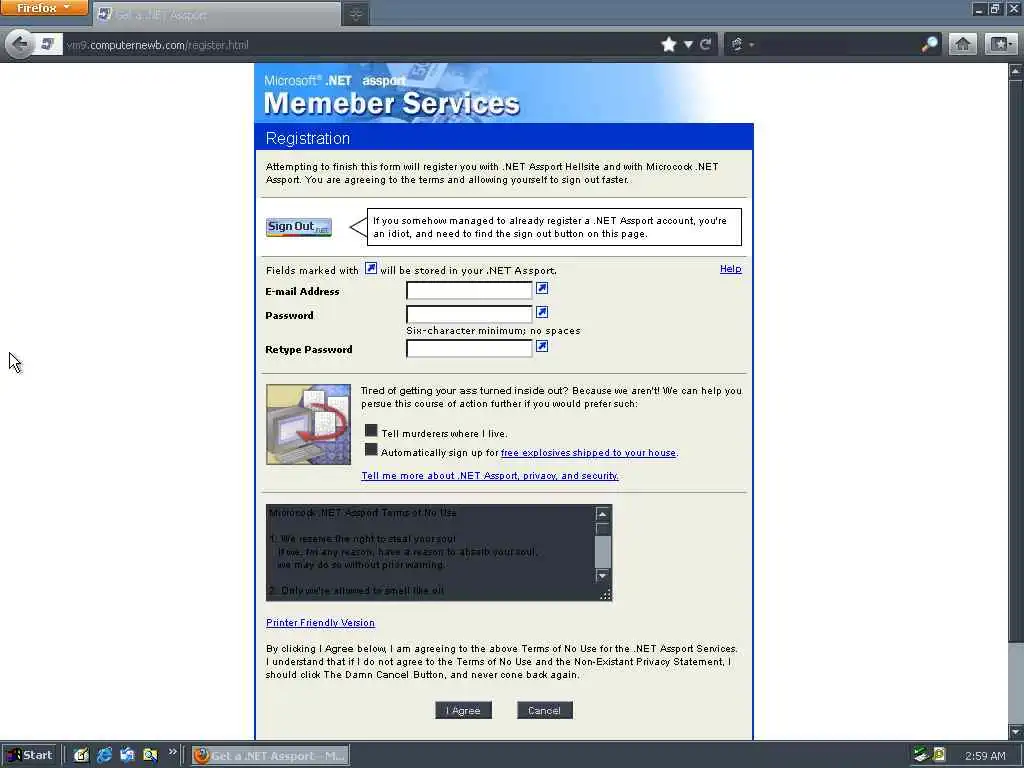Restore down the Firefox window
This screenshot has height=768, width=1024.
[x=995, y=8]
